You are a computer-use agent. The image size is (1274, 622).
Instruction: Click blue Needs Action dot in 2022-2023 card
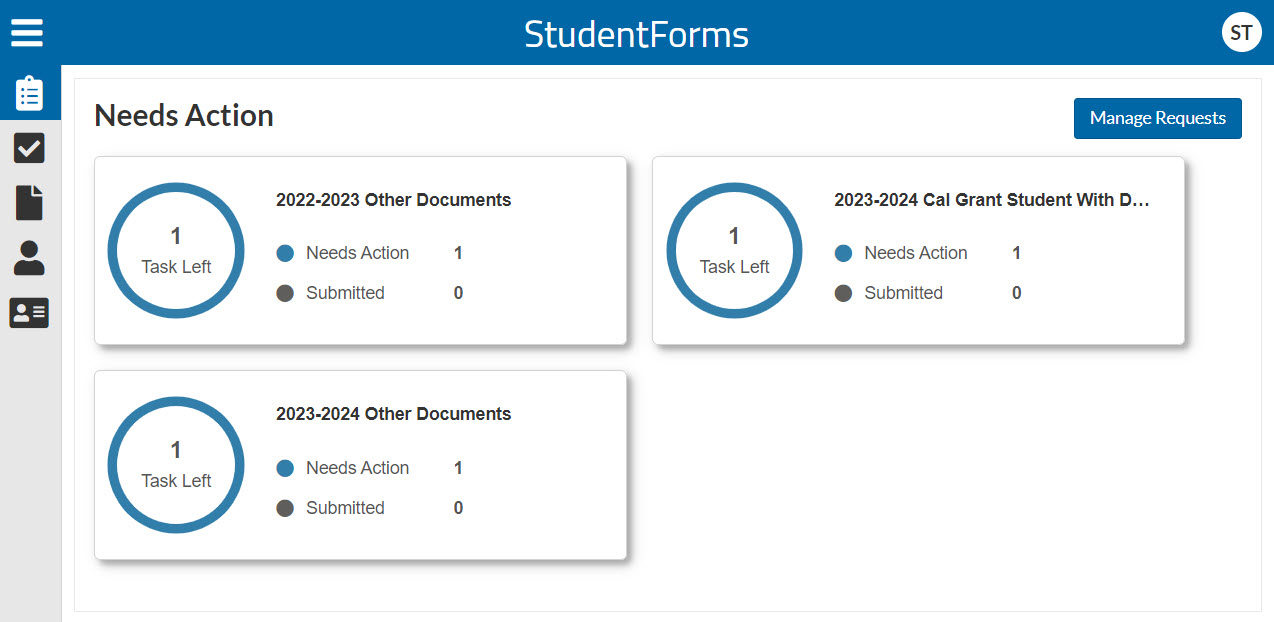tap(285, 254)
